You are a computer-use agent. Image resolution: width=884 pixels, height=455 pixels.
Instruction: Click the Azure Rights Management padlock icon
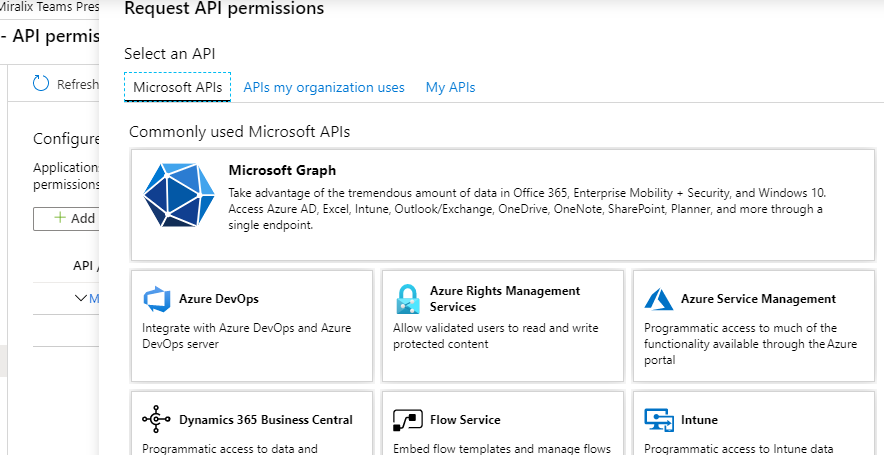pos(408,299)
